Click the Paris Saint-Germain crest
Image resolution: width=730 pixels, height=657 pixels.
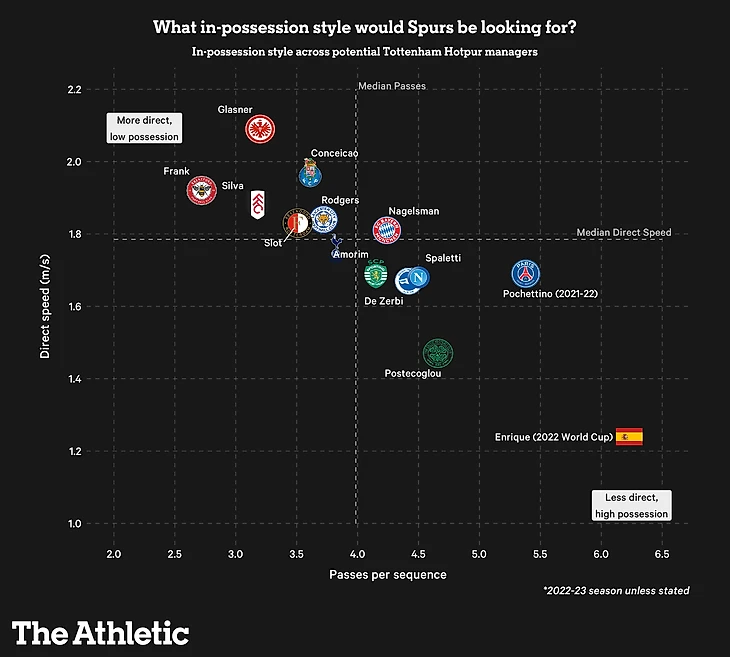click(x=526, y=274)
